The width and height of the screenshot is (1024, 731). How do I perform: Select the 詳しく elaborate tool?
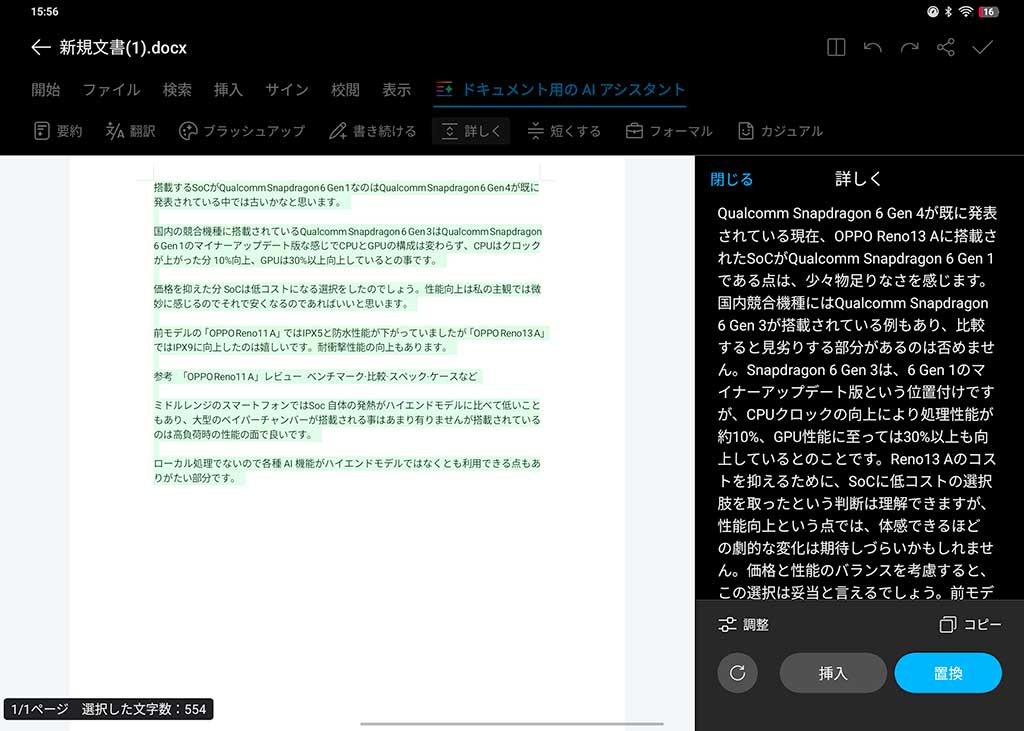coord(471,131)
